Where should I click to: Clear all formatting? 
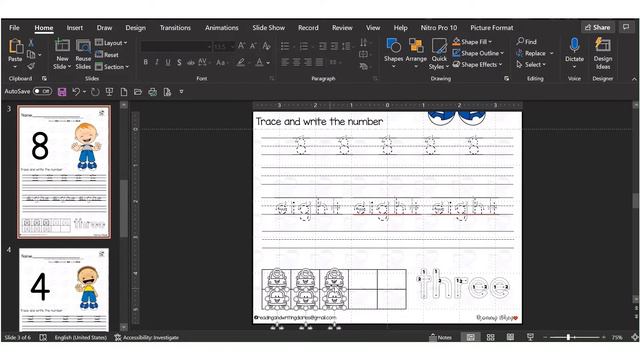tap(266, 46)
